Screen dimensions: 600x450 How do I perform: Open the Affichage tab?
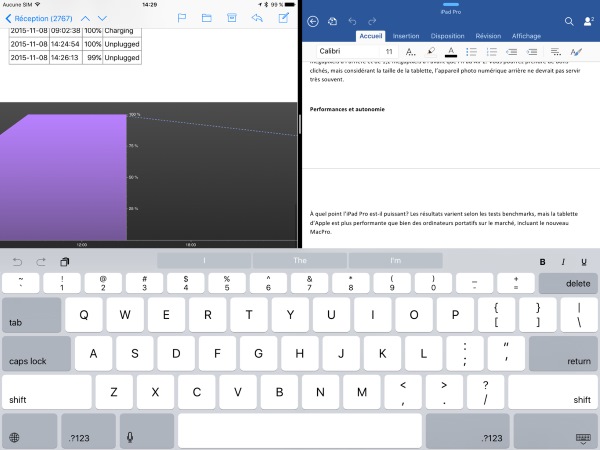[x=527, y=36]
